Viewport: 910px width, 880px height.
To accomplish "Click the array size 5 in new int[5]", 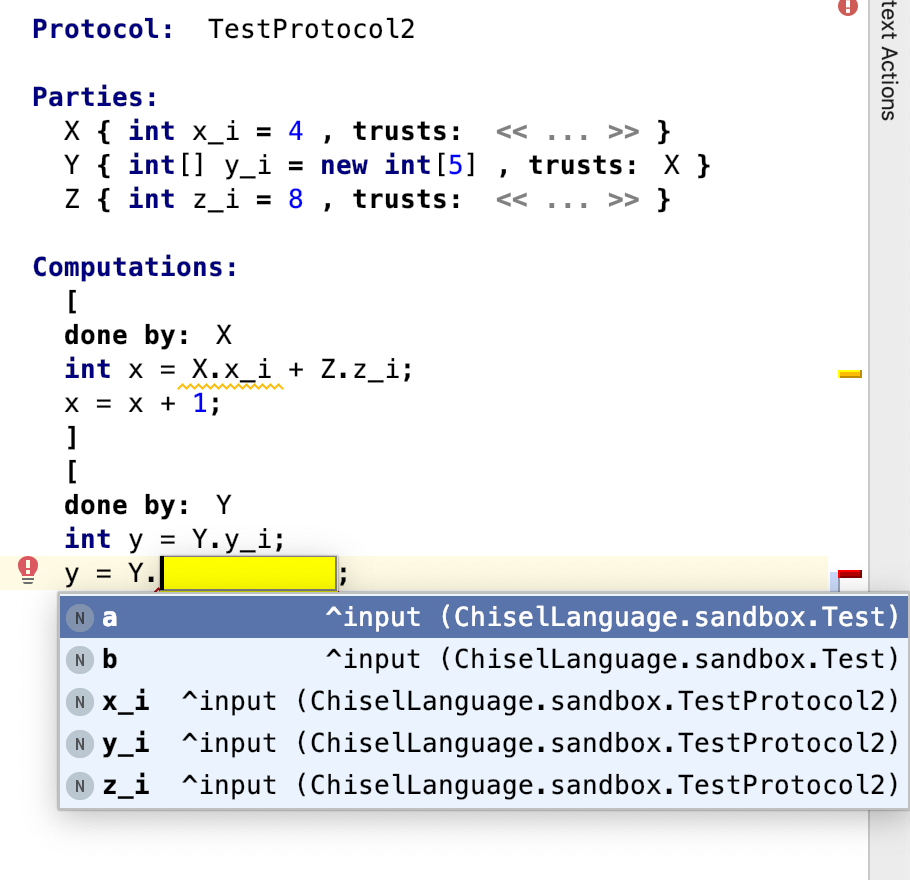I will (x=456, y=165).
